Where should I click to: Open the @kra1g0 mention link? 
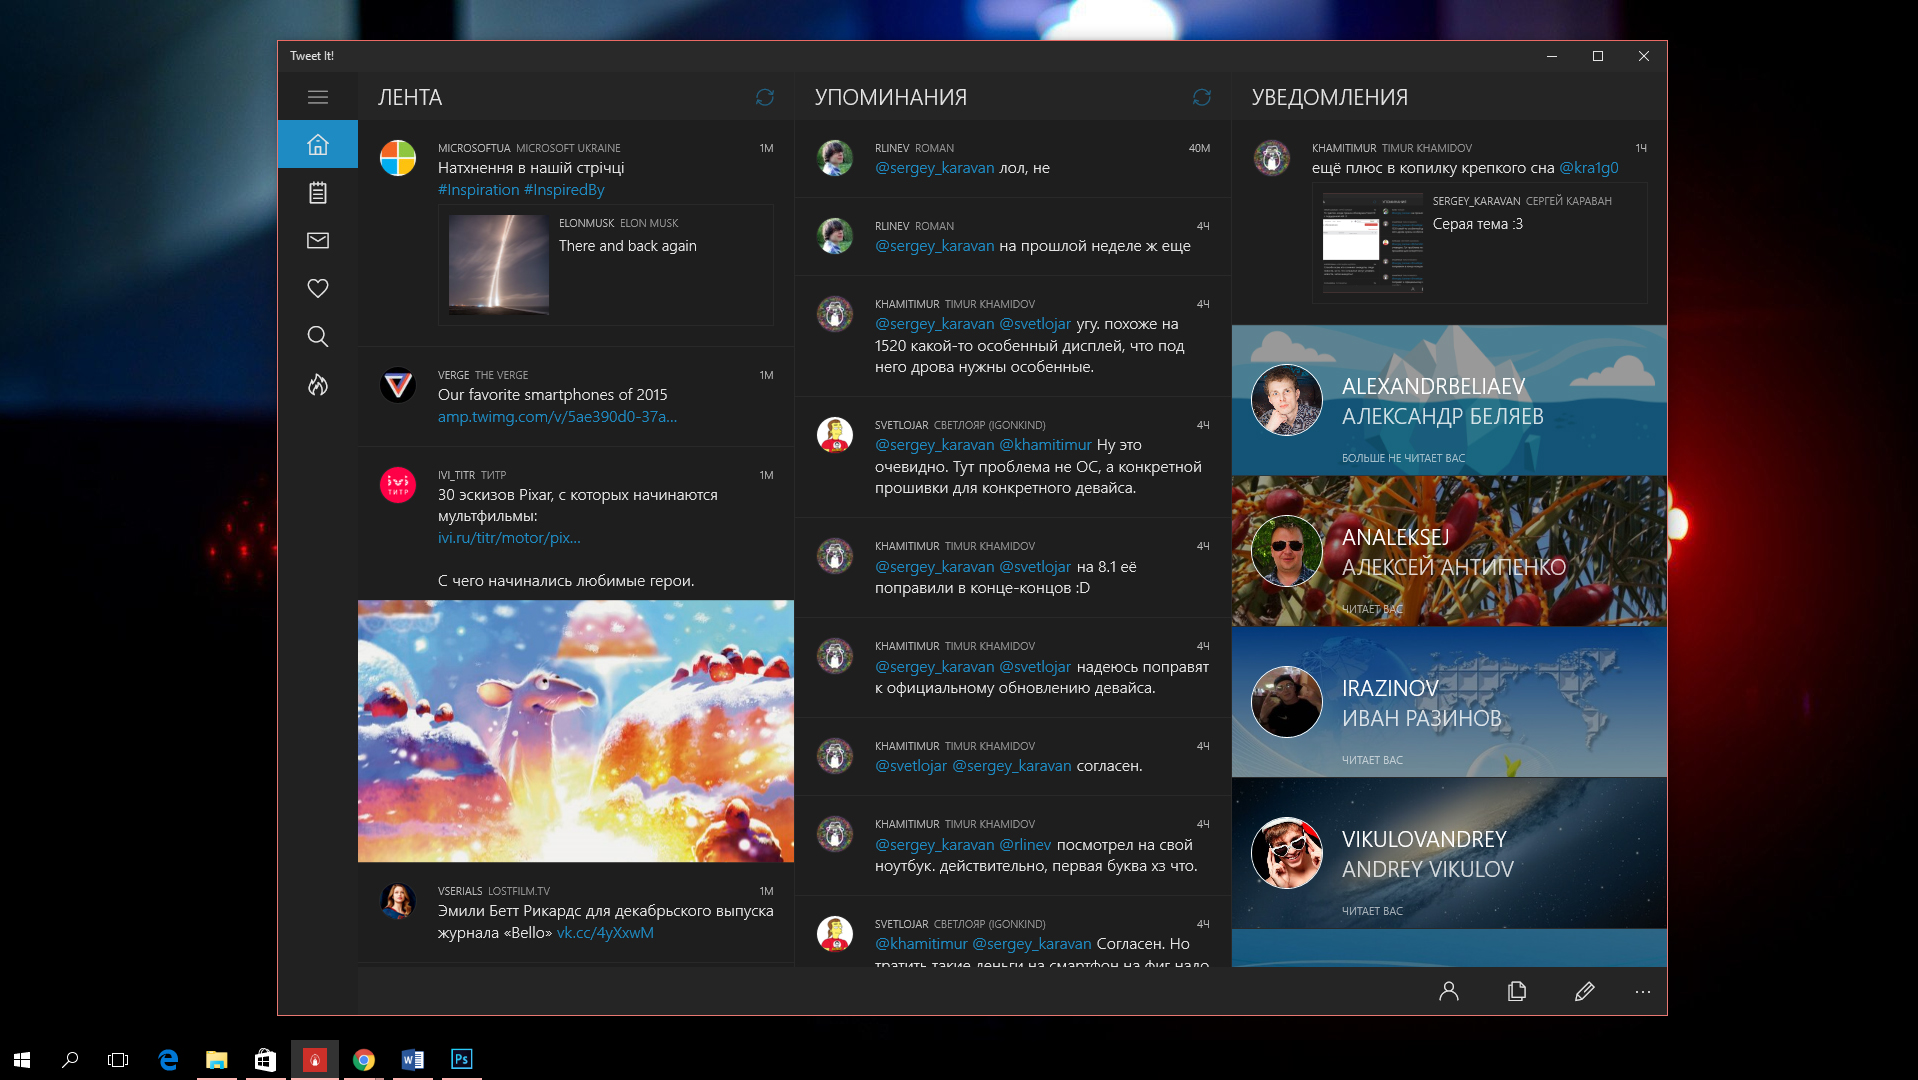1589,168
